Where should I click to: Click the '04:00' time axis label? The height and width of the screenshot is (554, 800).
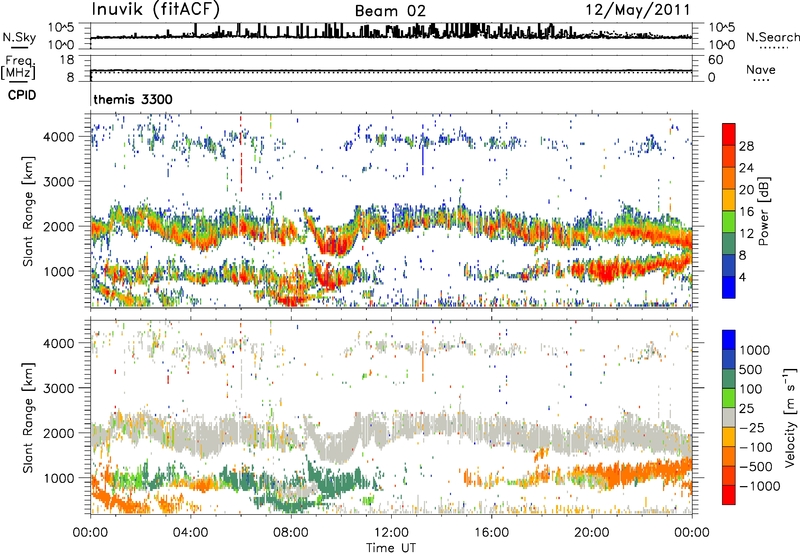(x=191, y=533)
